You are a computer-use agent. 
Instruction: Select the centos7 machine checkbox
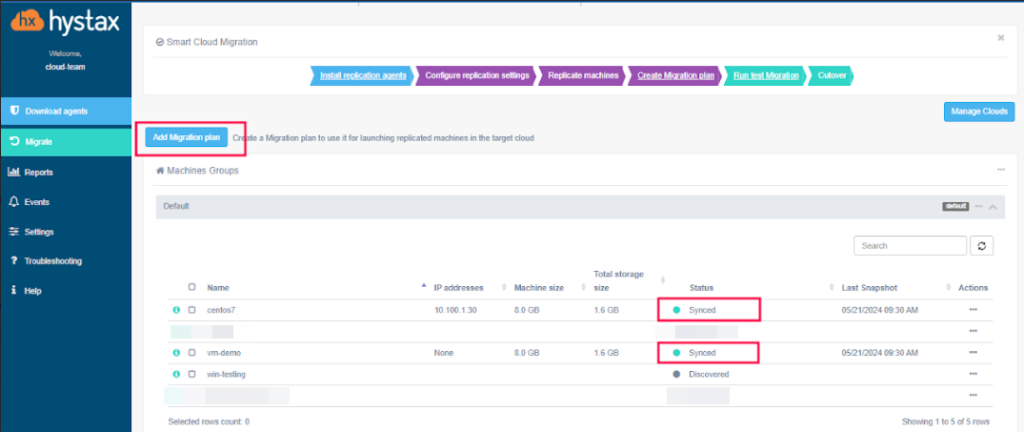tap(192, 310)
